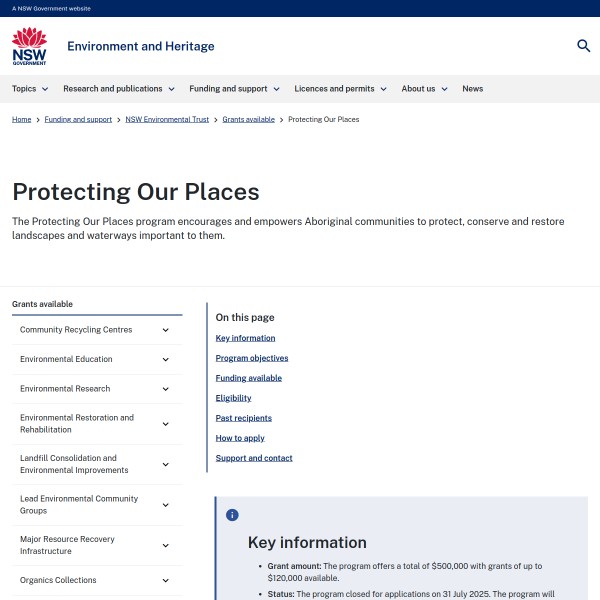Expand Landfill Consolidation section chevron
Viewport: 600px width, 600px height.
point(166,464)
